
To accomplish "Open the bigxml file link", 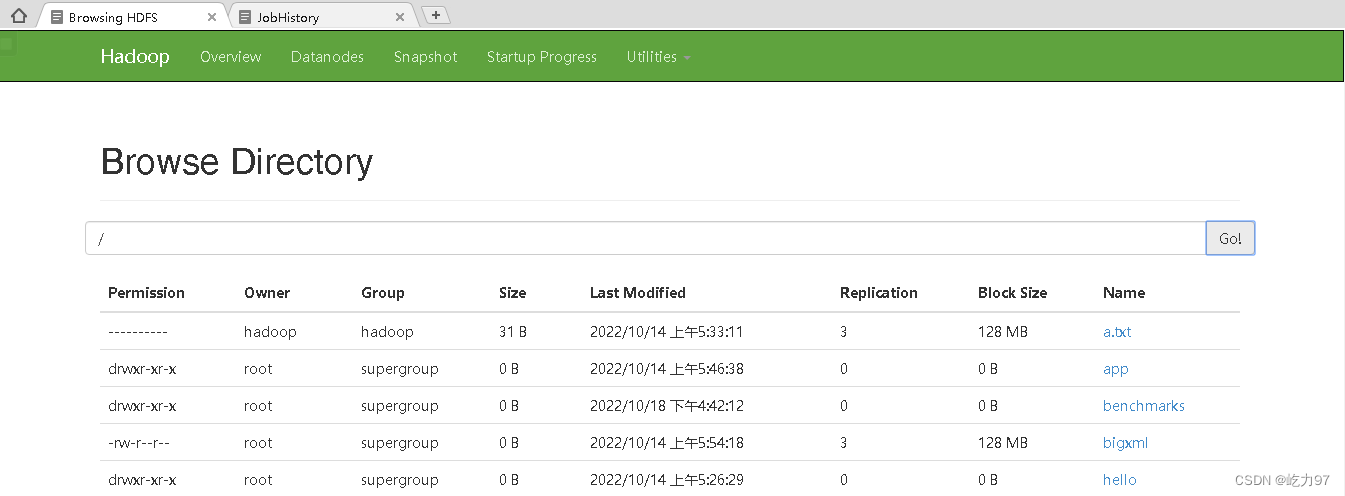I will [1126, 443].
